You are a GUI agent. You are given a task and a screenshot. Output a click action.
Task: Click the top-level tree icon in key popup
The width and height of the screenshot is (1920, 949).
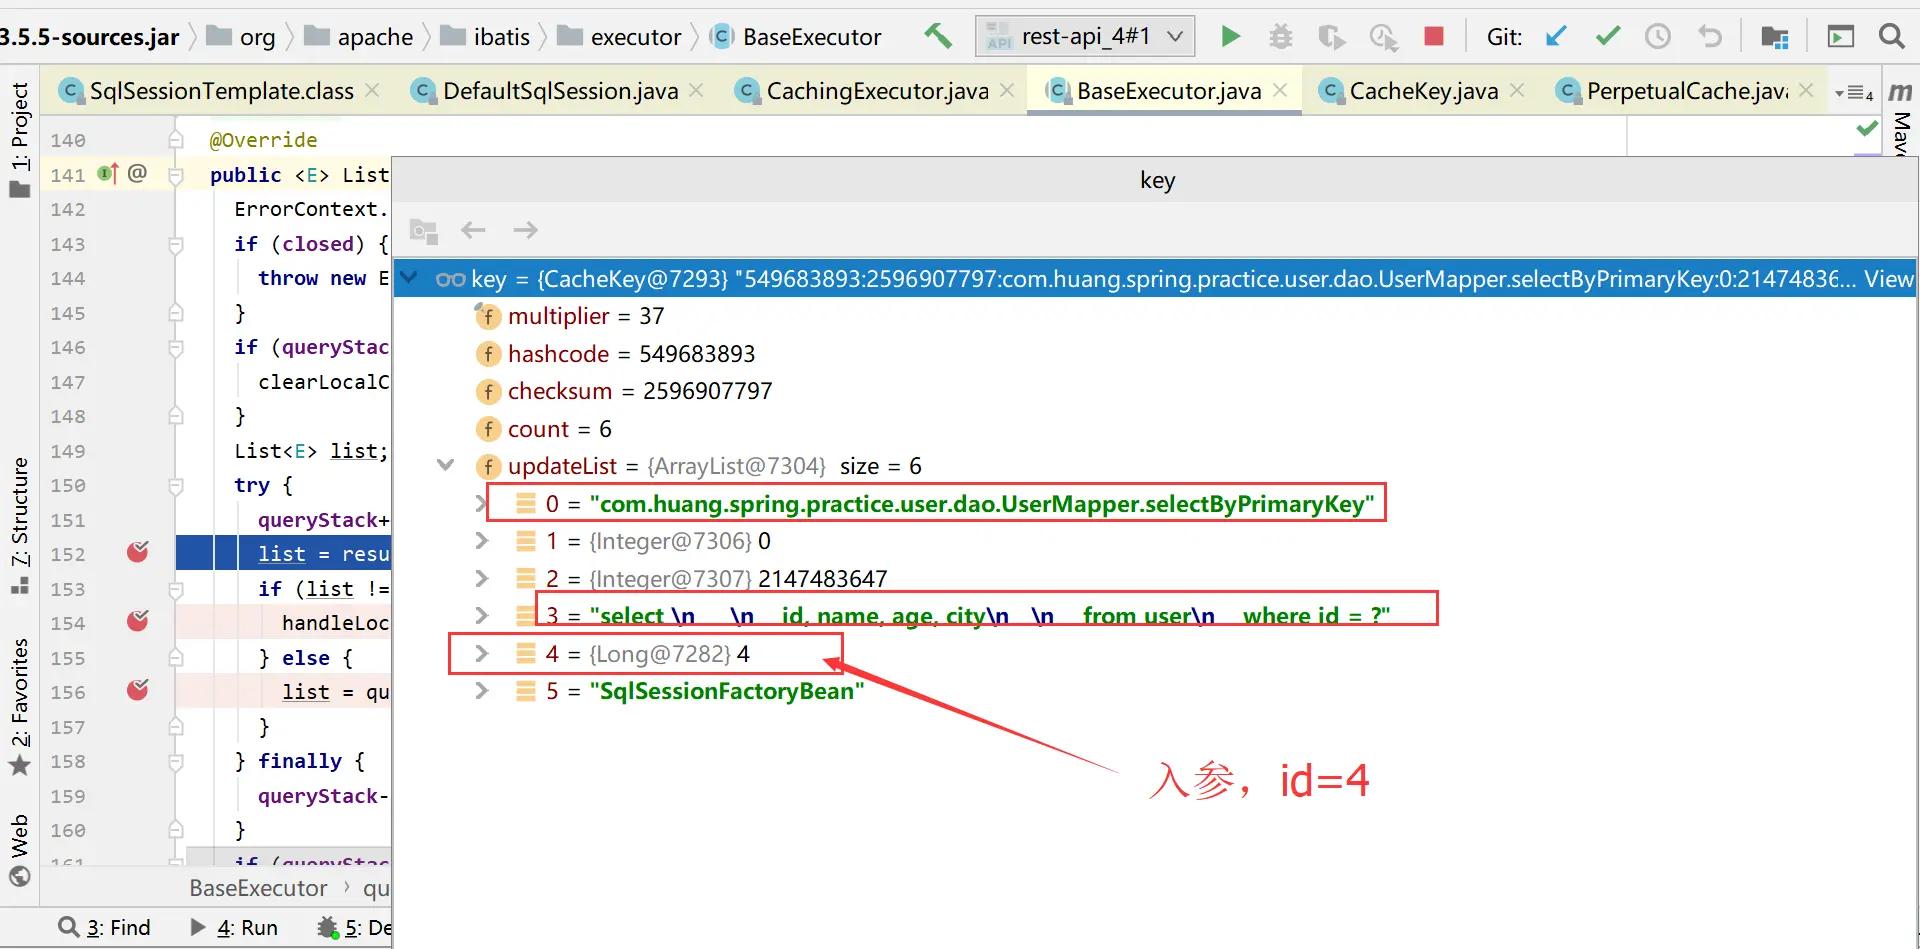[x=424, y=231]
